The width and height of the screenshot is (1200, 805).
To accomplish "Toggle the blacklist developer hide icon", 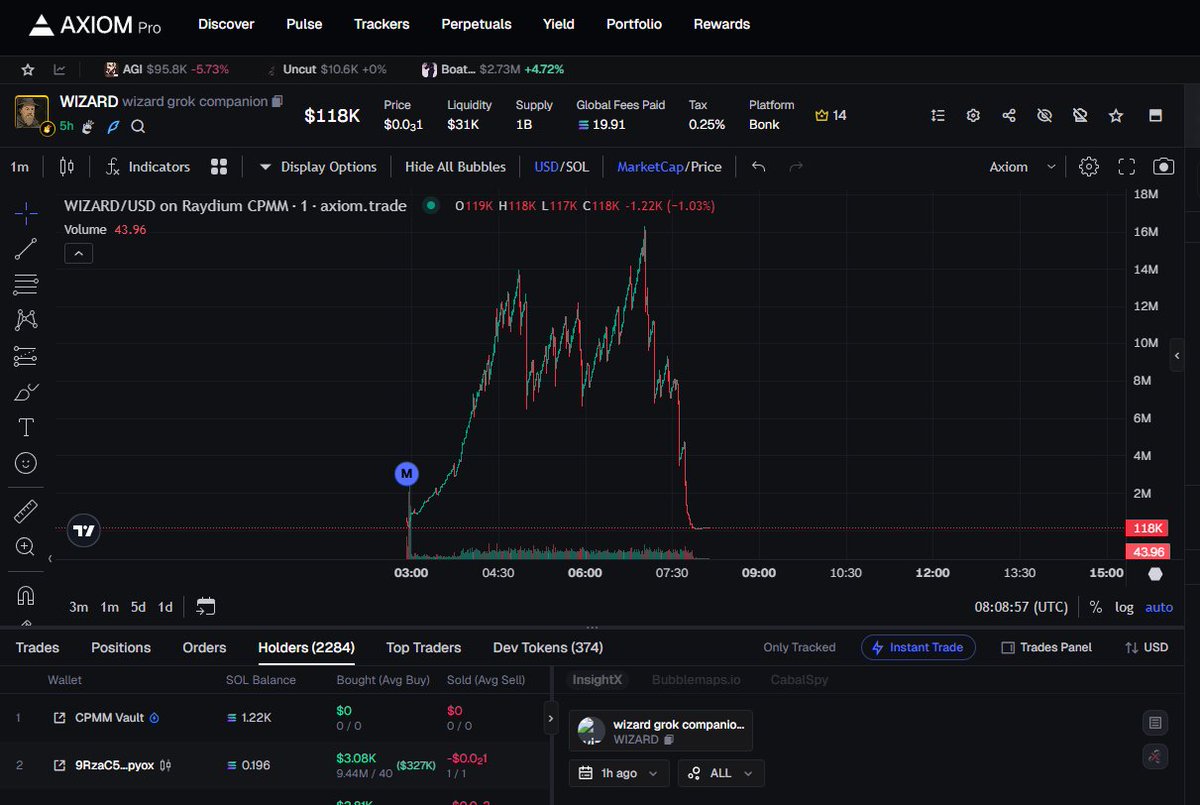I will point(1080,116).
